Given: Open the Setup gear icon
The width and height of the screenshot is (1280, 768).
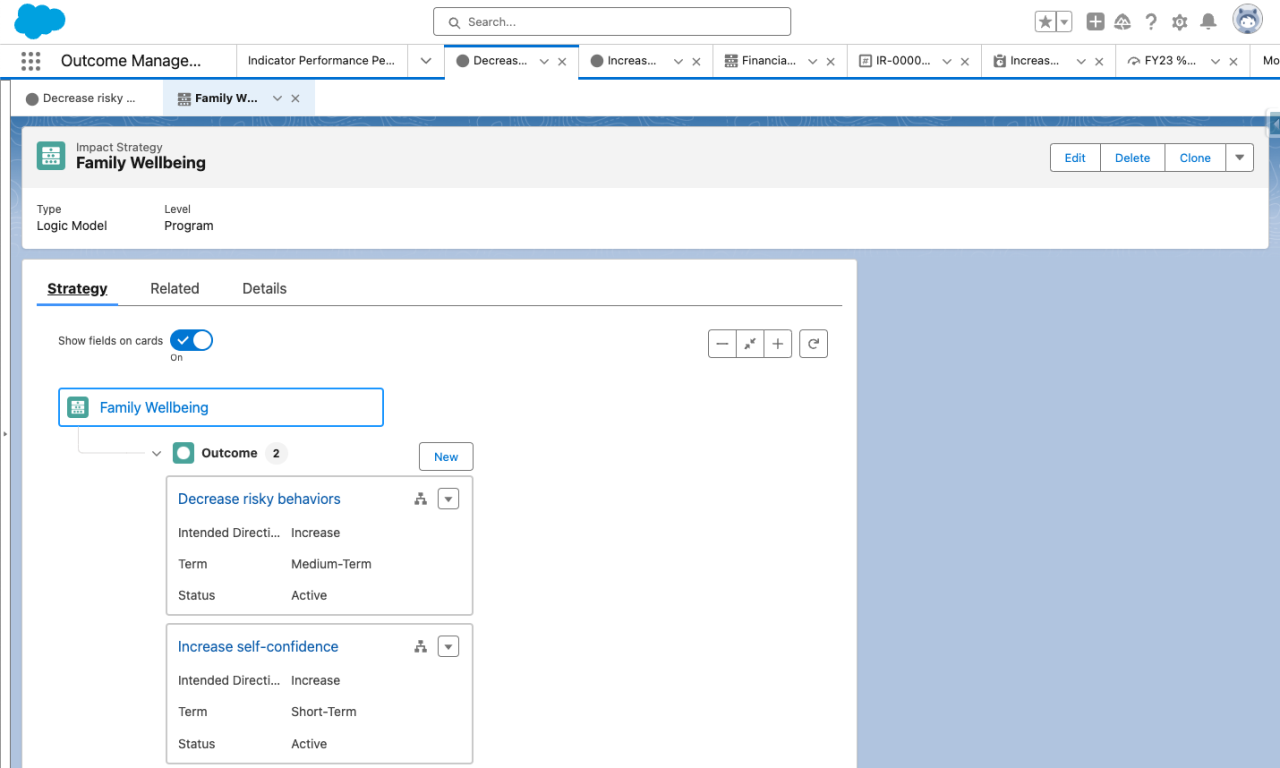Looking at the screenshot, I should click(x=1180, y=22).
